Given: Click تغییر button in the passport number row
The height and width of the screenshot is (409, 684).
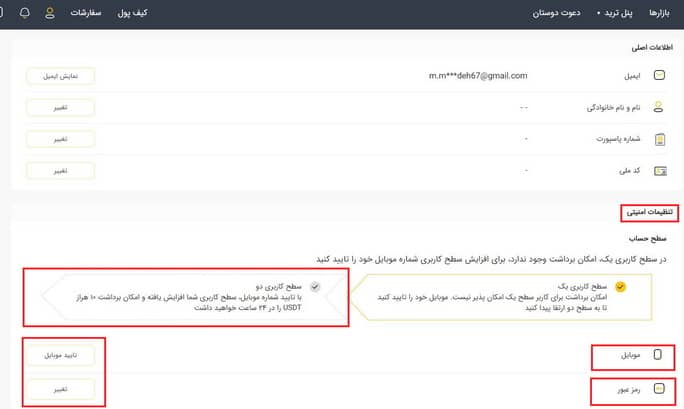Looking at the screenshot, I should [x=61, y=139].
